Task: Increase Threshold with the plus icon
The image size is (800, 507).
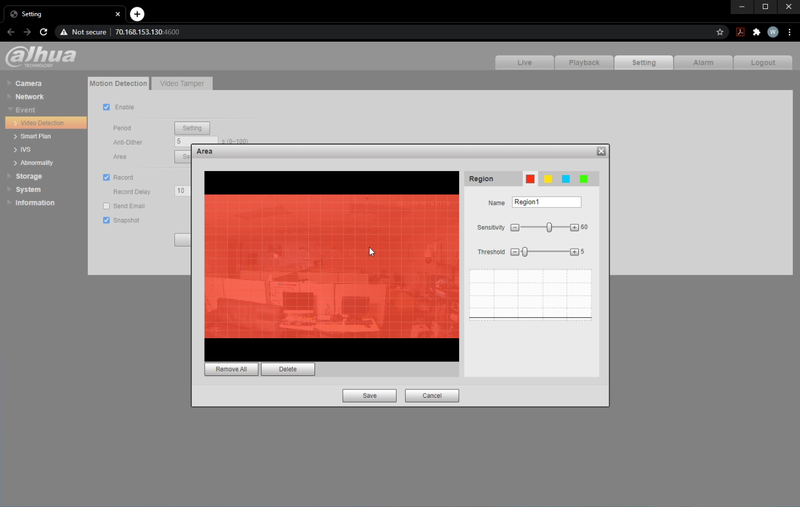Action: (x=574, y=252)
